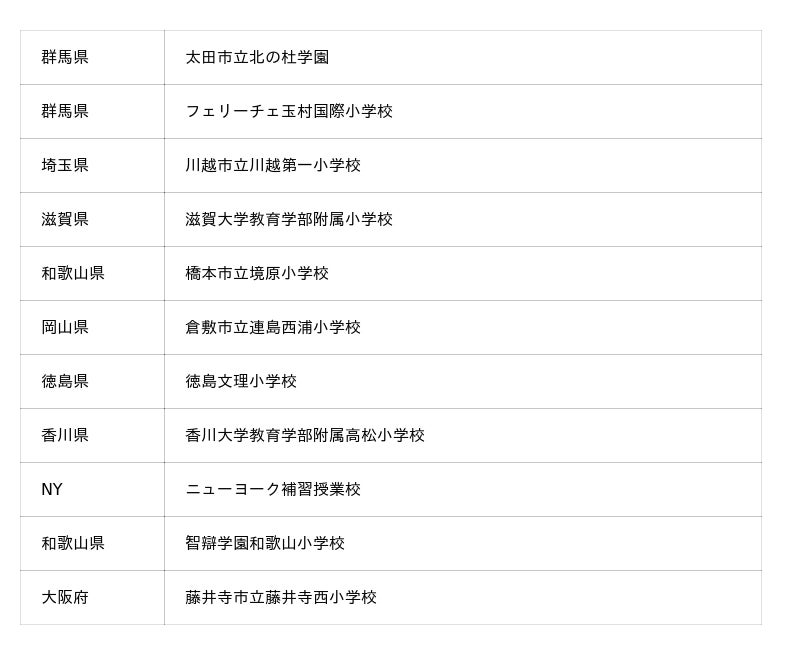Select 滋賀大学教育学部附属小学校 school entry
Image resolution: width=800 pixels, height=655 pixels.
point(289,219)
